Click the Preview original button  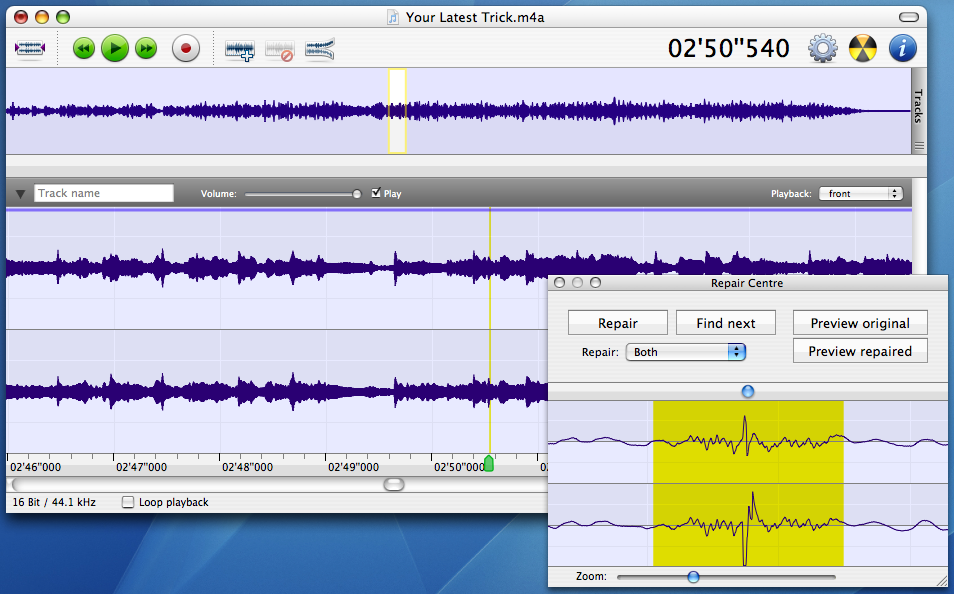pos(860,323)
